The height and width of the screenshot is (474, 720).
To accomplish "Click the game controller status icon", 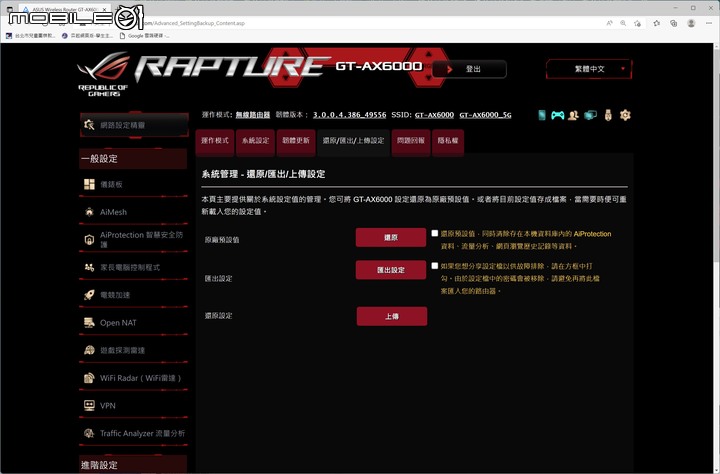I will (x=557, y=115).
